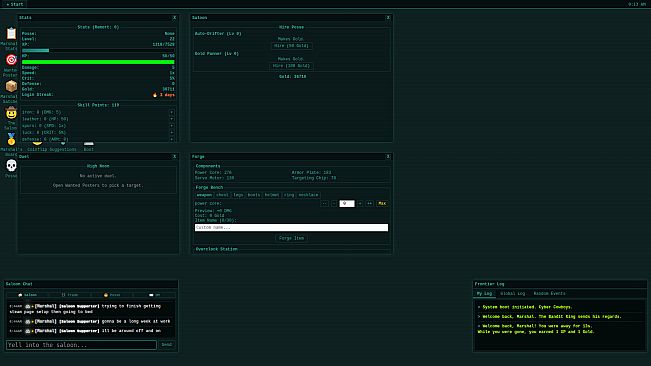Open the Wanted Posters target icon
Viewport: 651px width, 366px height.
(11, 60)
